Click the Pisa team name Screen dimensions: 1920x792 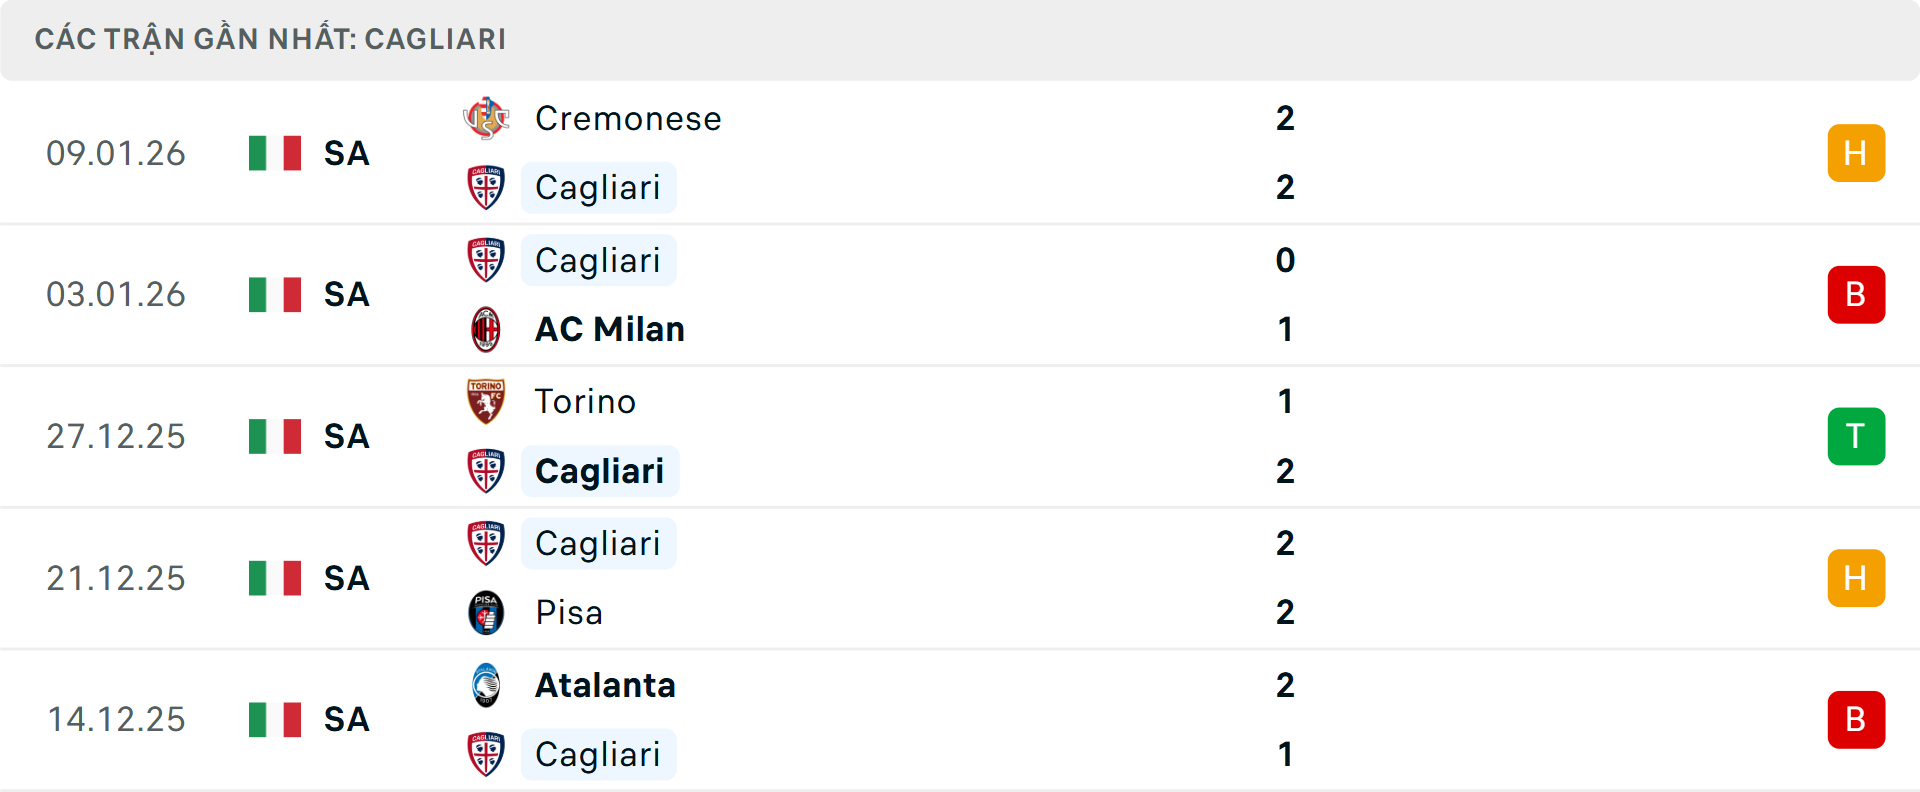[569, 612]
